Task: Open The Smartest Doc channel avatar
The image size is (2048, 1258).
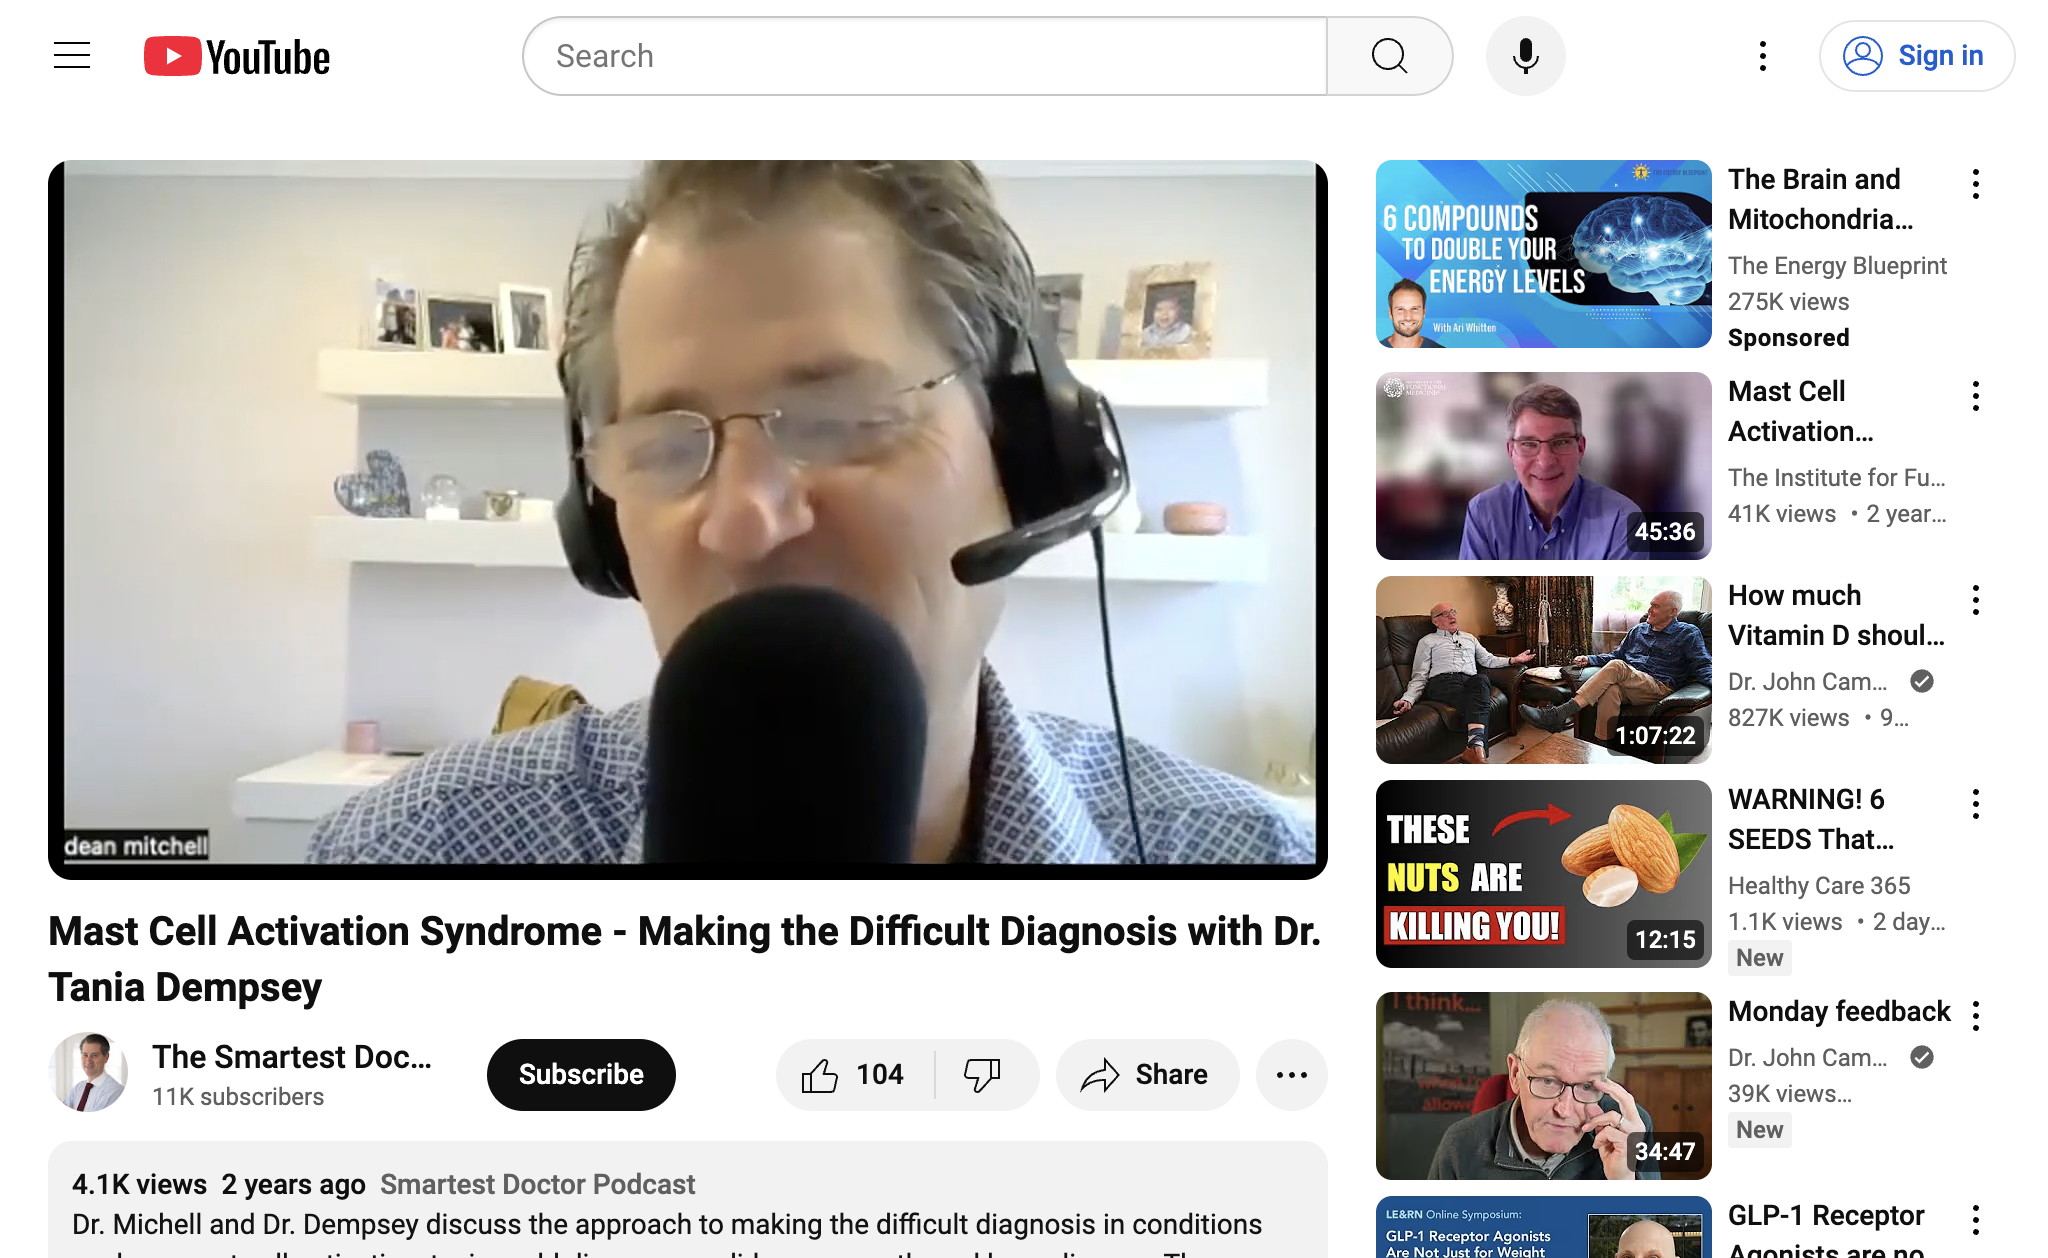Action: pyautogui.click(x=88, y=1072)
